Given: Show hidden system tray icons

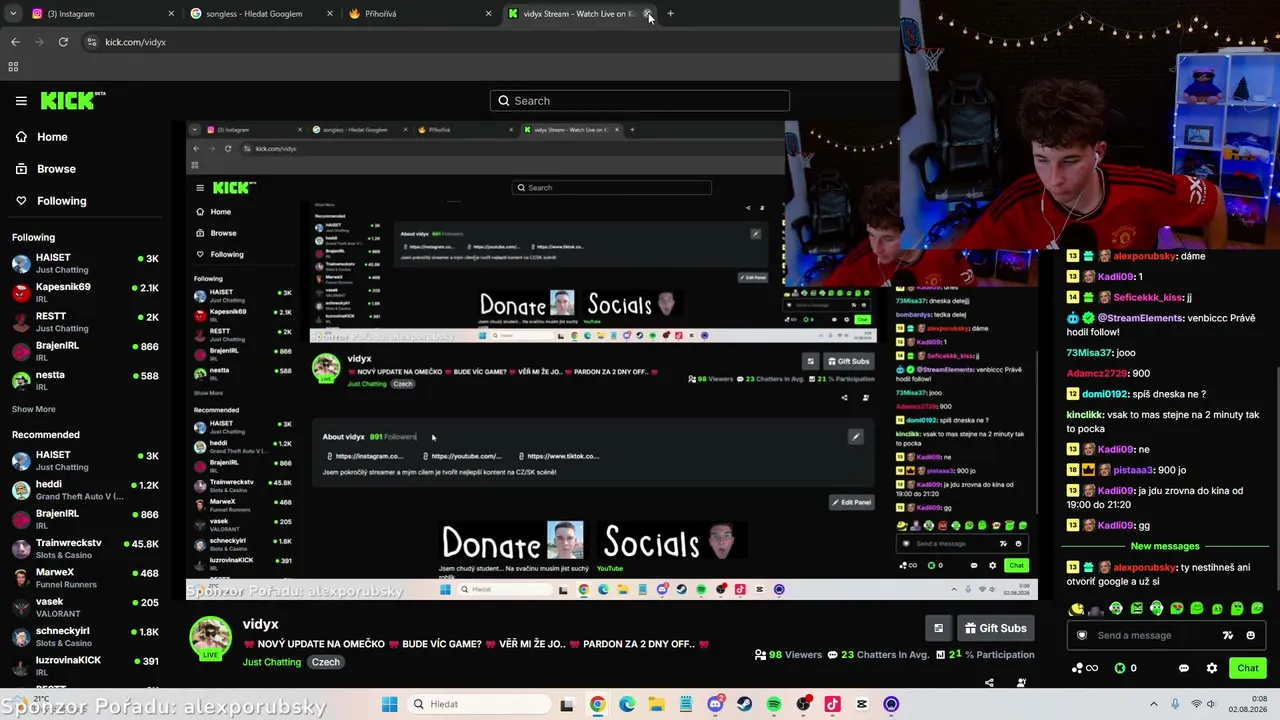Looking at the screenshot, I should tap(1153, 704).
